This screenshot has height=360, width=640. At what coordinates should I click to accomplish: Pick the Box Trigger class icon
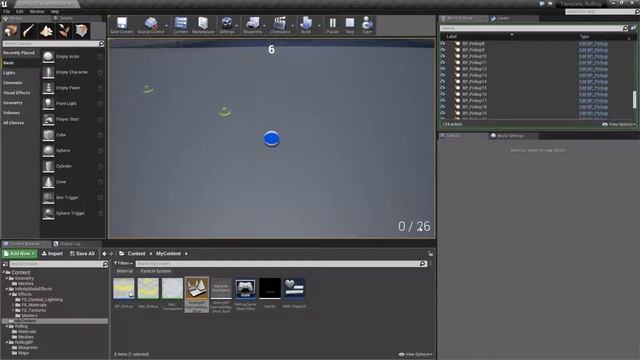[48, 198]
